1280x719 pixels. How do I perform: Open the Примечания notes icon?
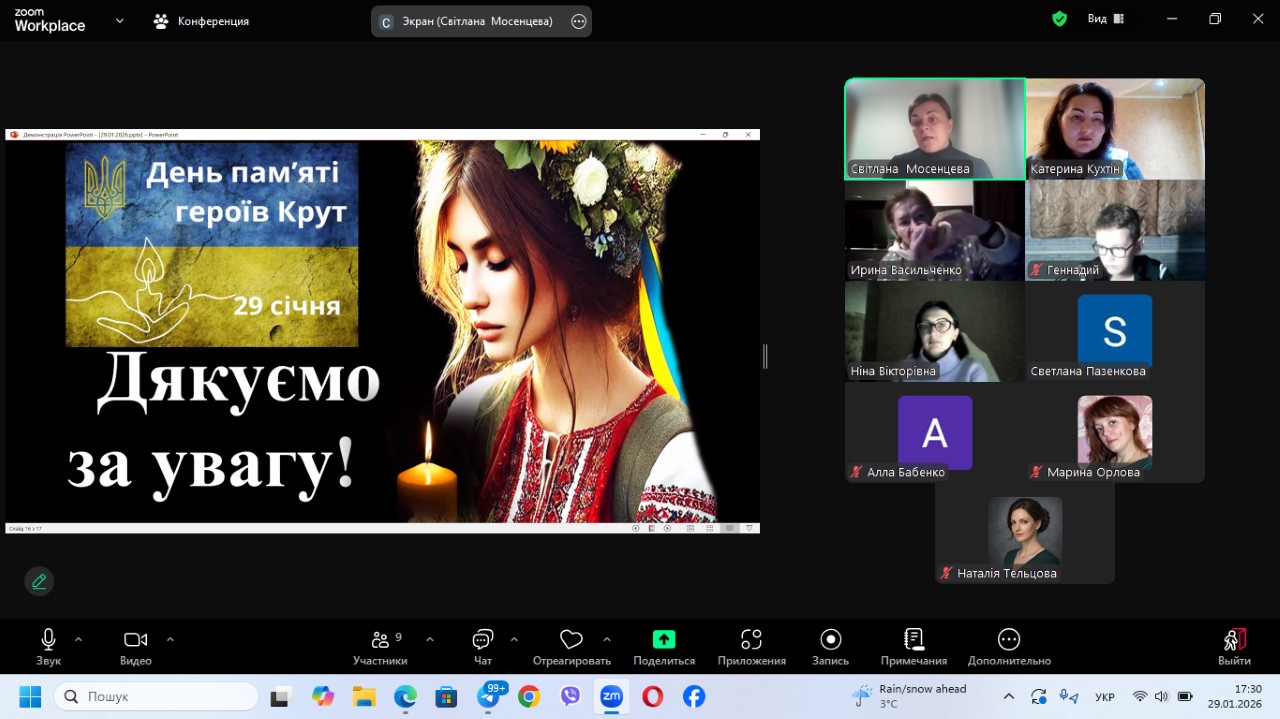click(913, 640)
